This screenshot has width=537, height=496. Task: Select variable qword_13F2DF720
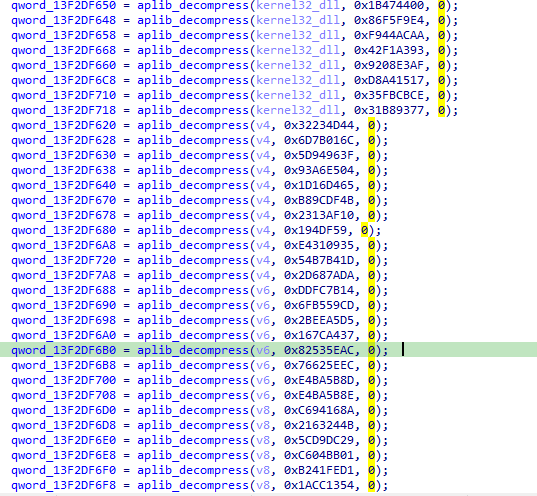coord(63,261)
